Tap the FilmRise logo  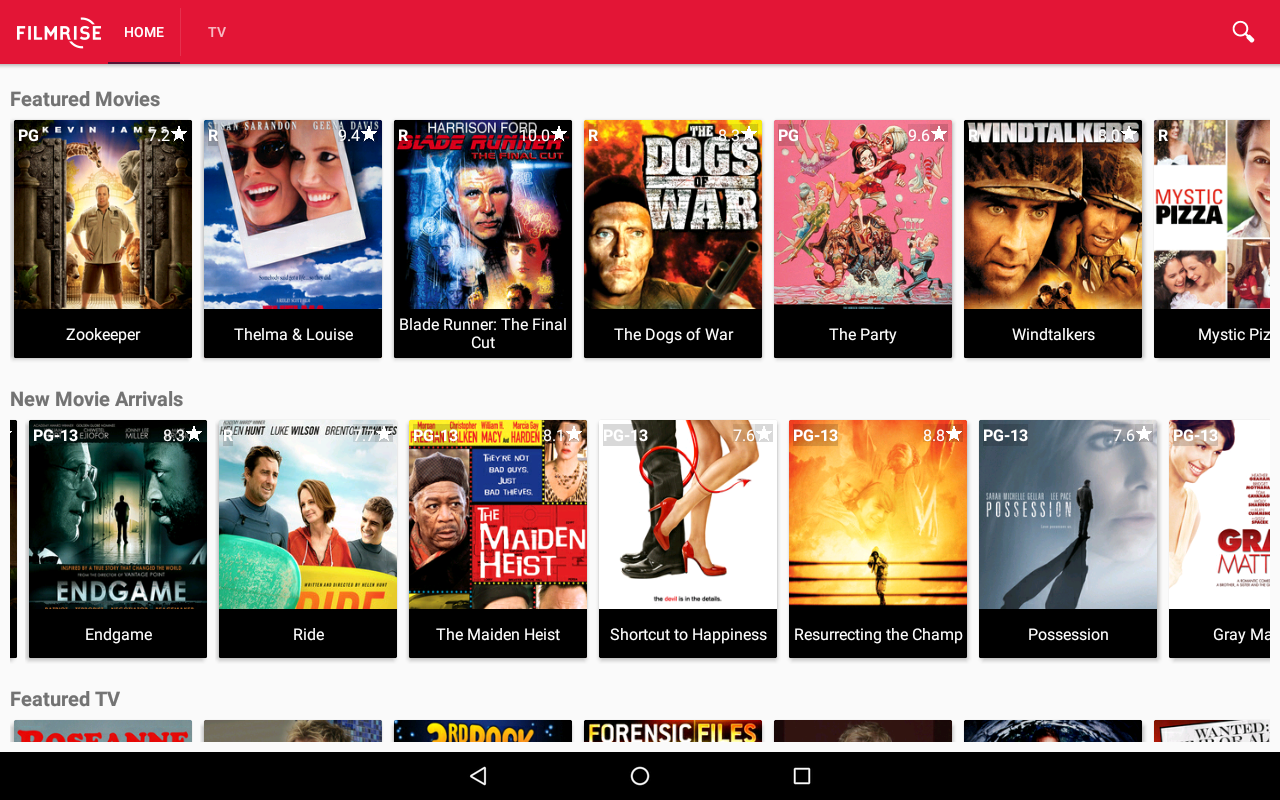(x=59, y=32)
